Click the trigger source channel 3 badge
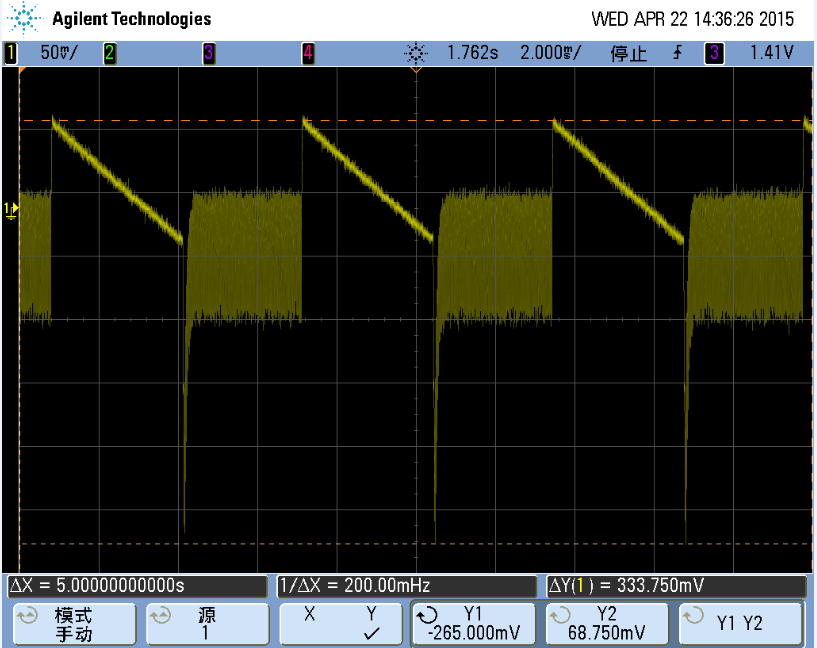This screenshot has width=817, height=648. (x=714, y=53)
